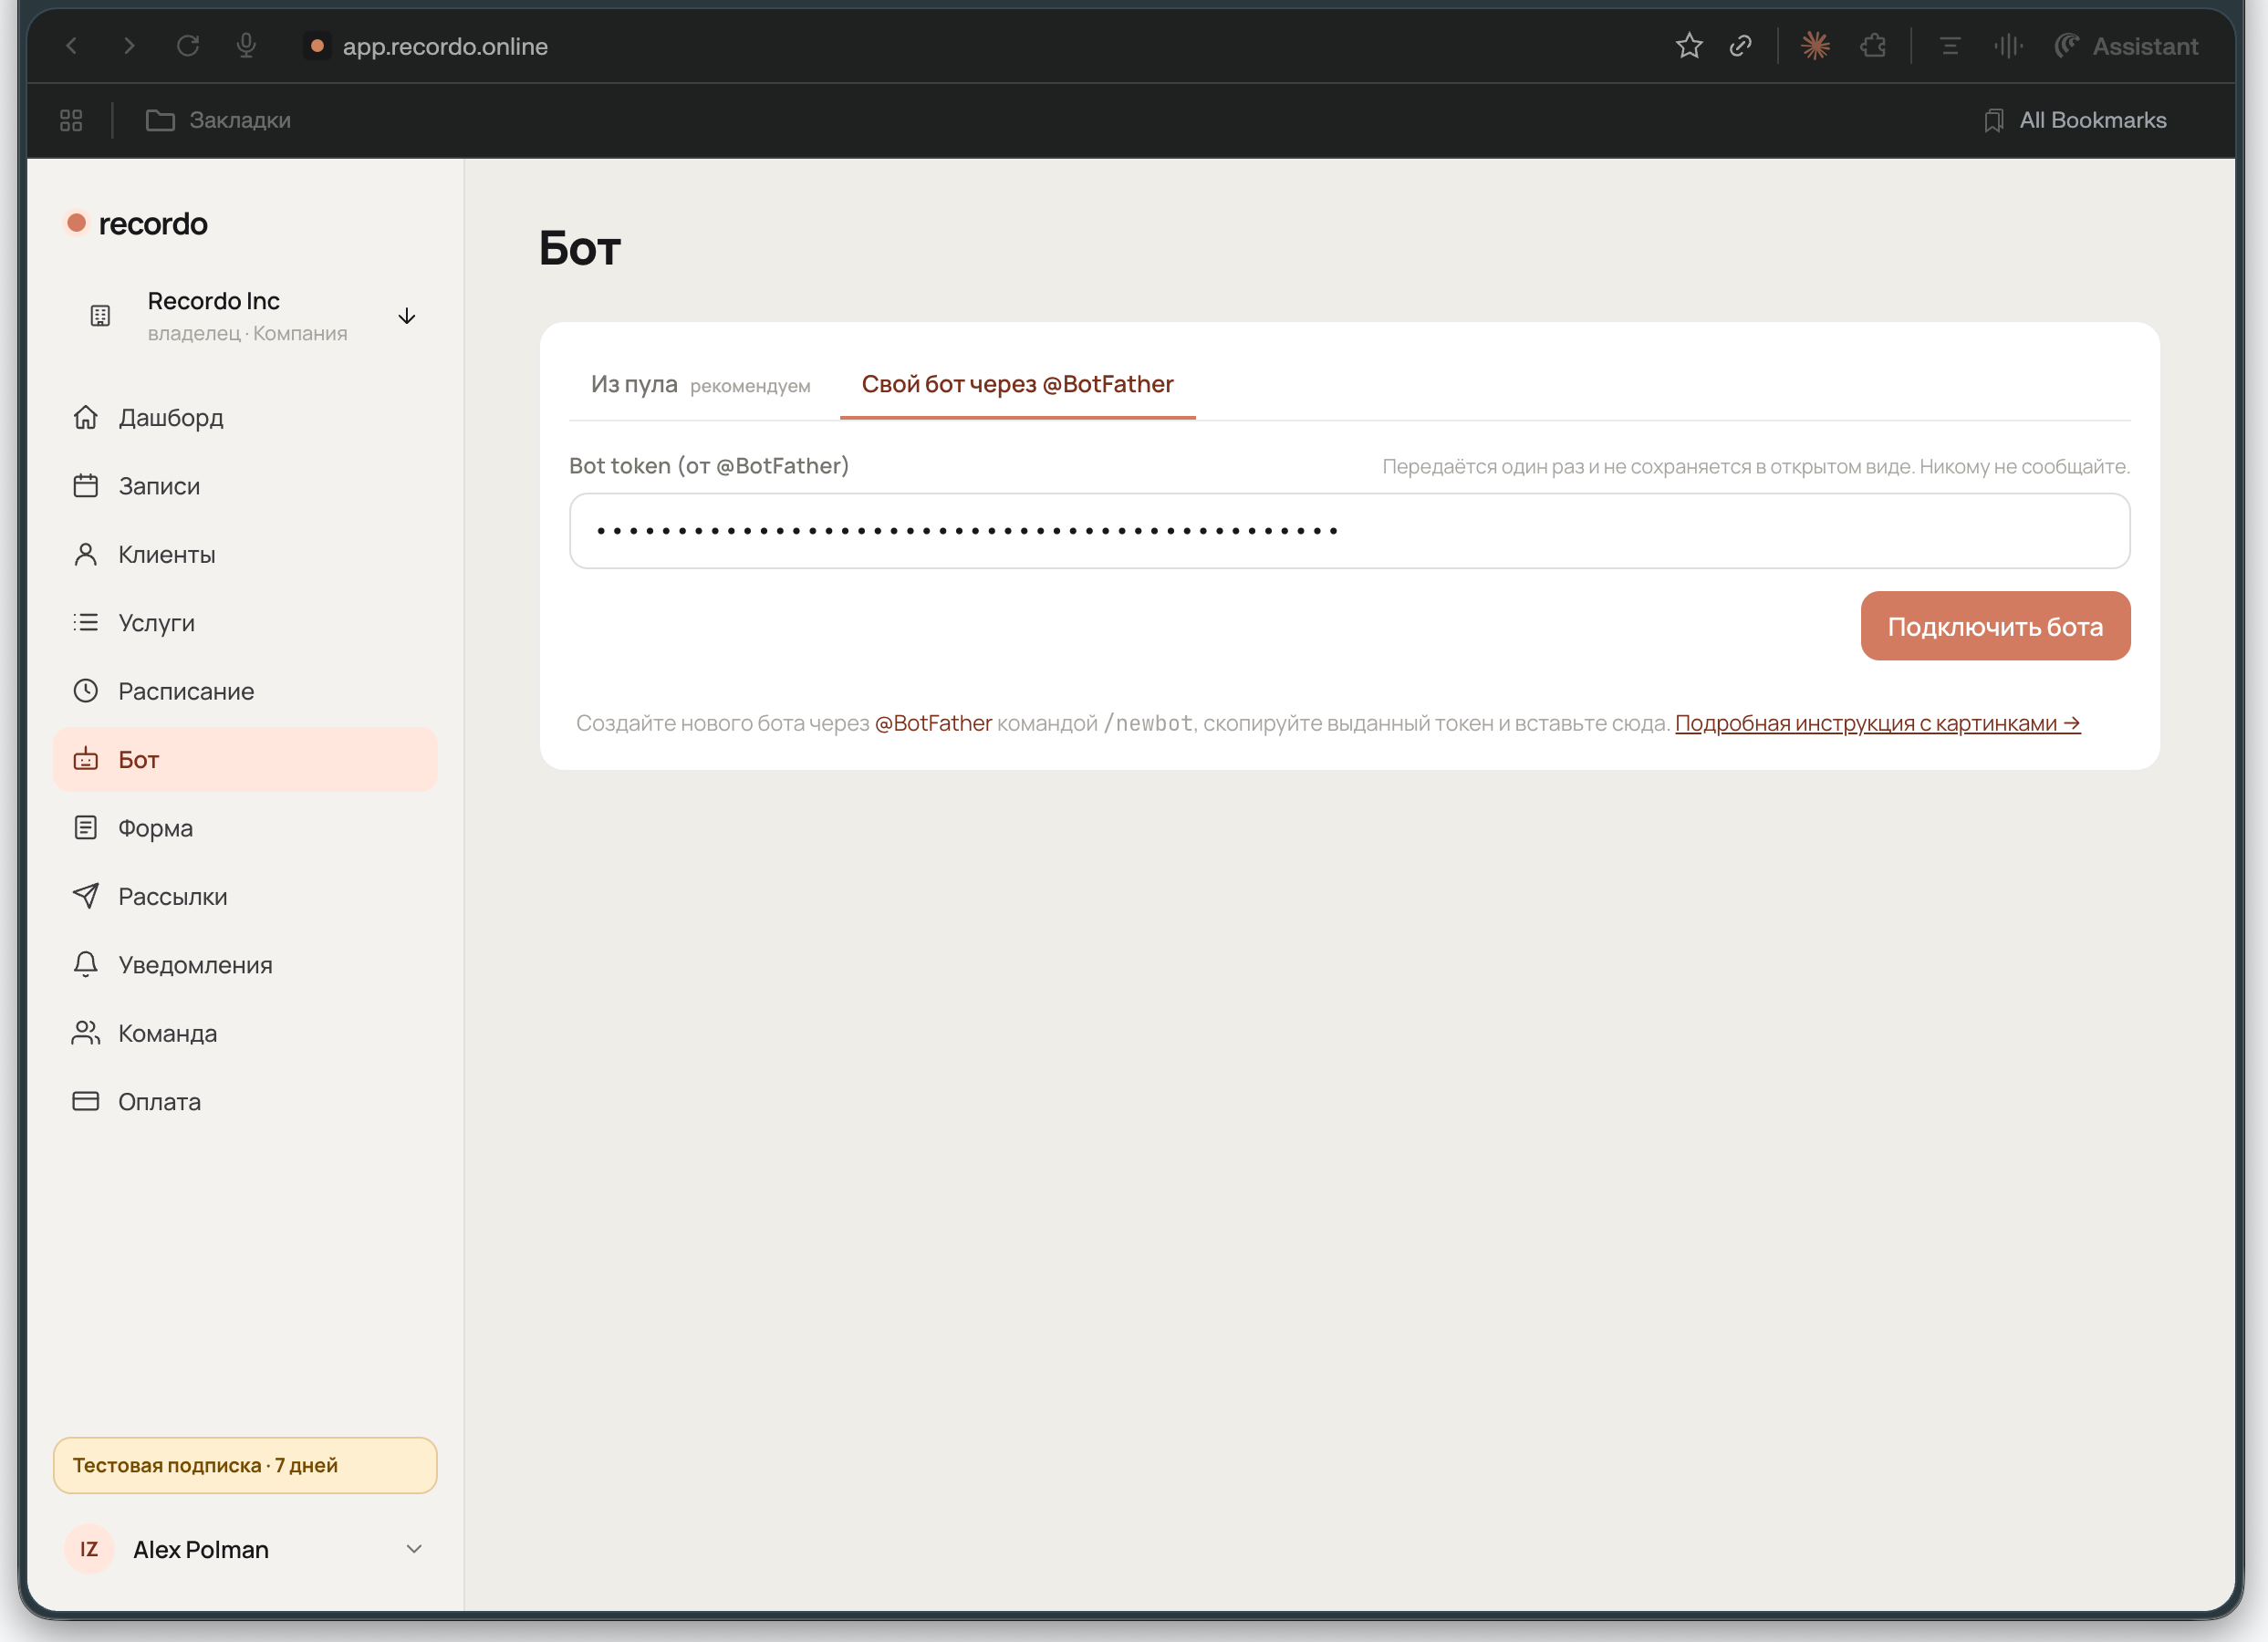Reload the current page

[x=188, y=46]
